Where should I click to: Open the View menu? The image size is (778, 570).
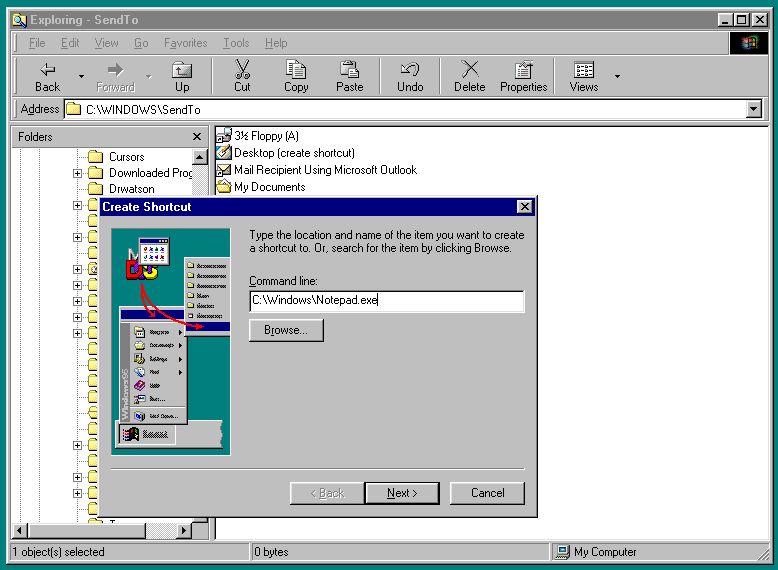[x=106, y=43]
